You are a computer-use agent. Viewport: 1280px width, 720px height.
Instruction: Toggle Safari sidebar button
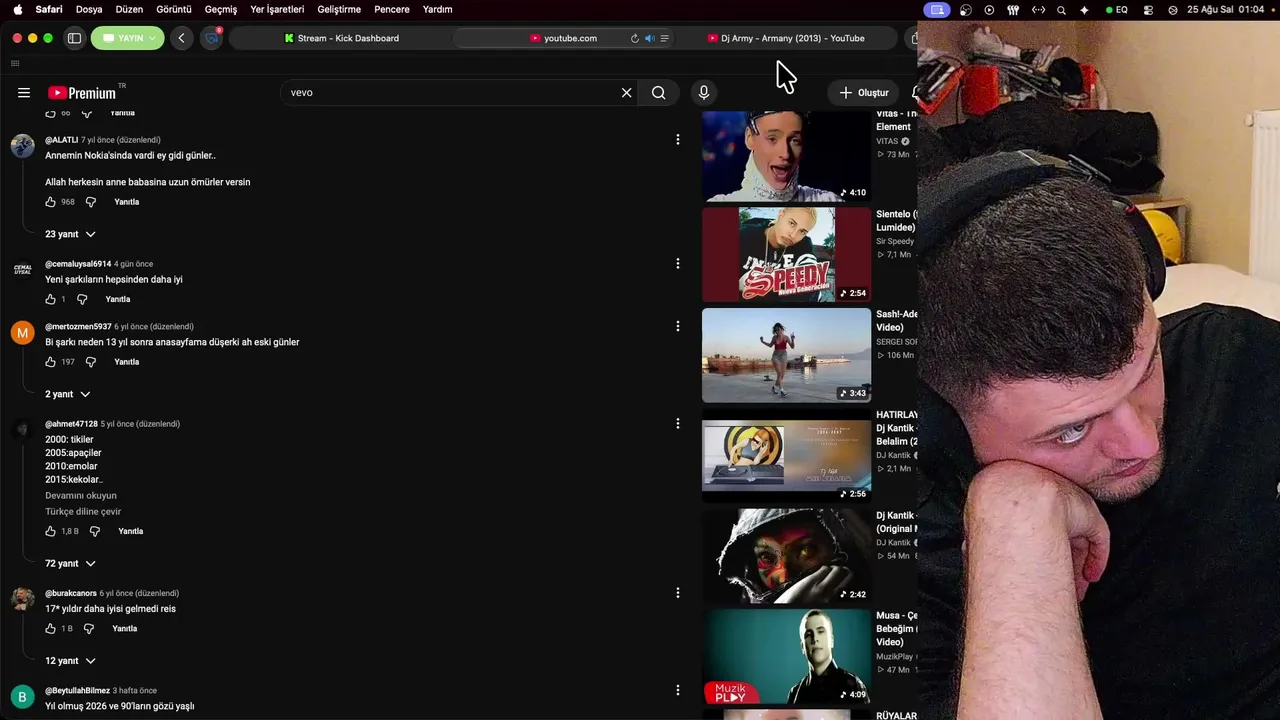click(x=74, y=38)
